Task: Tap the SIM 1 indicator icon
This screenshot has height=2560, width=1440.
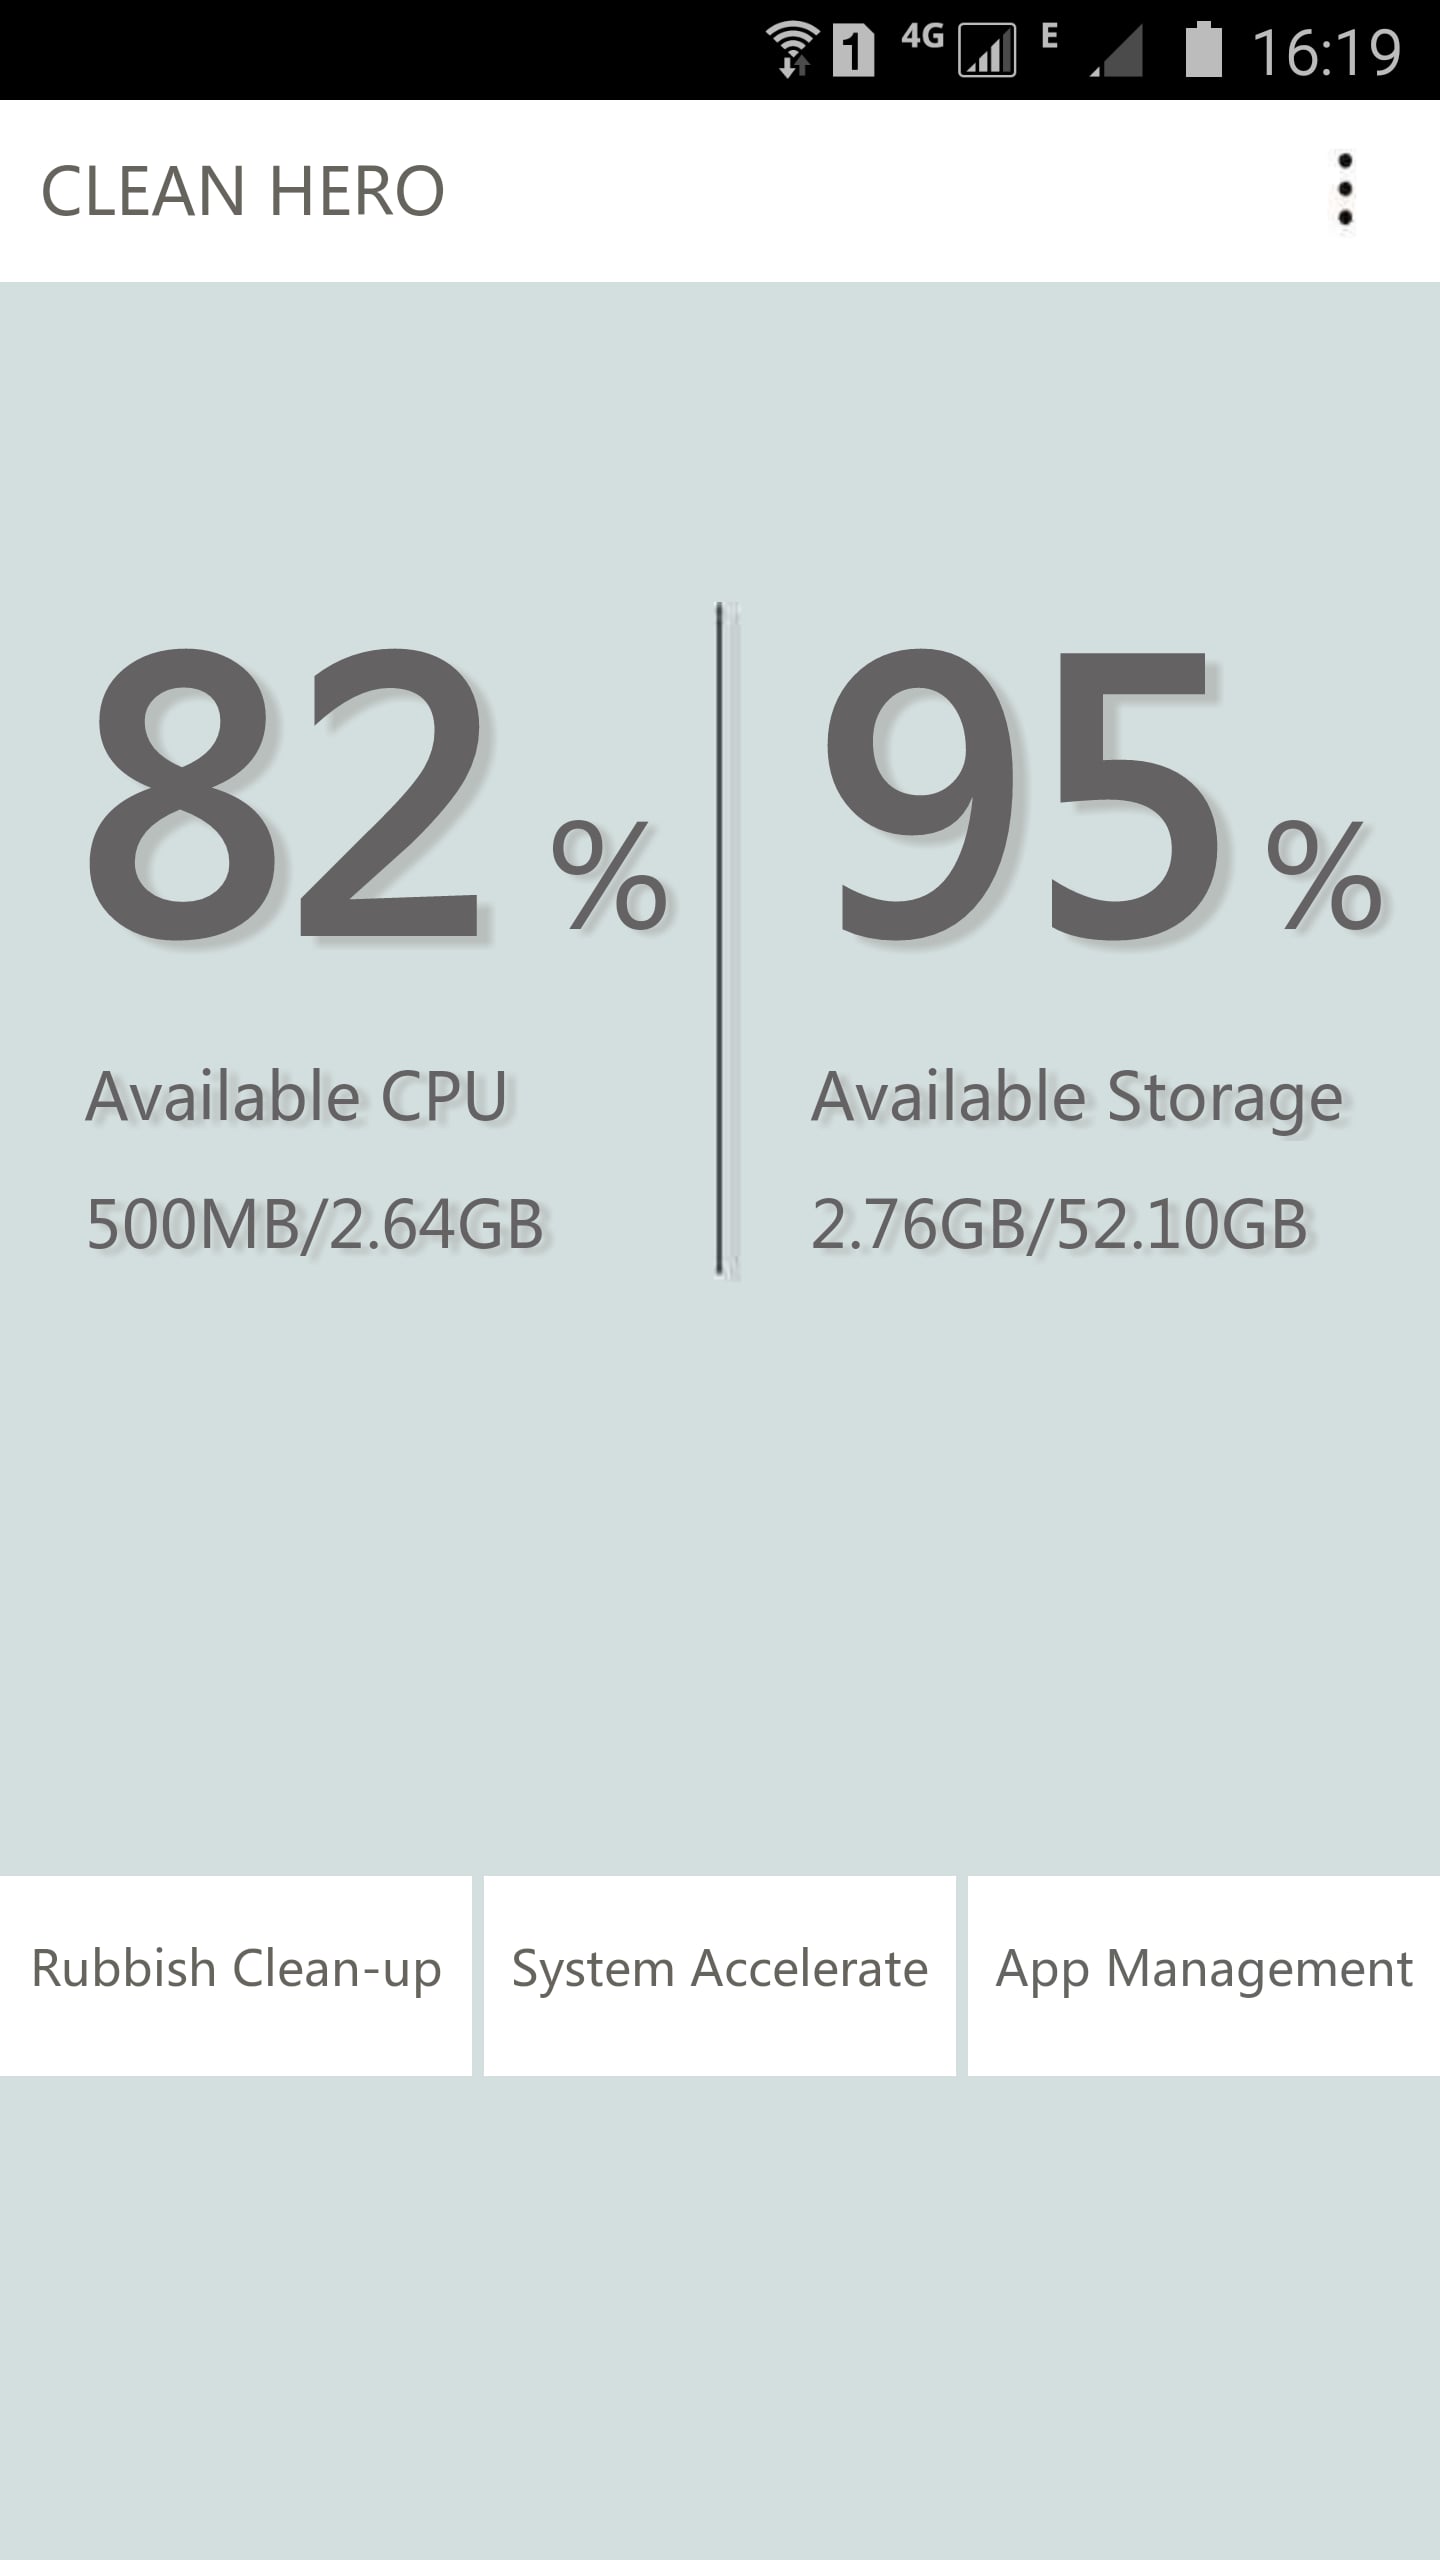Action: pos(853,50)
